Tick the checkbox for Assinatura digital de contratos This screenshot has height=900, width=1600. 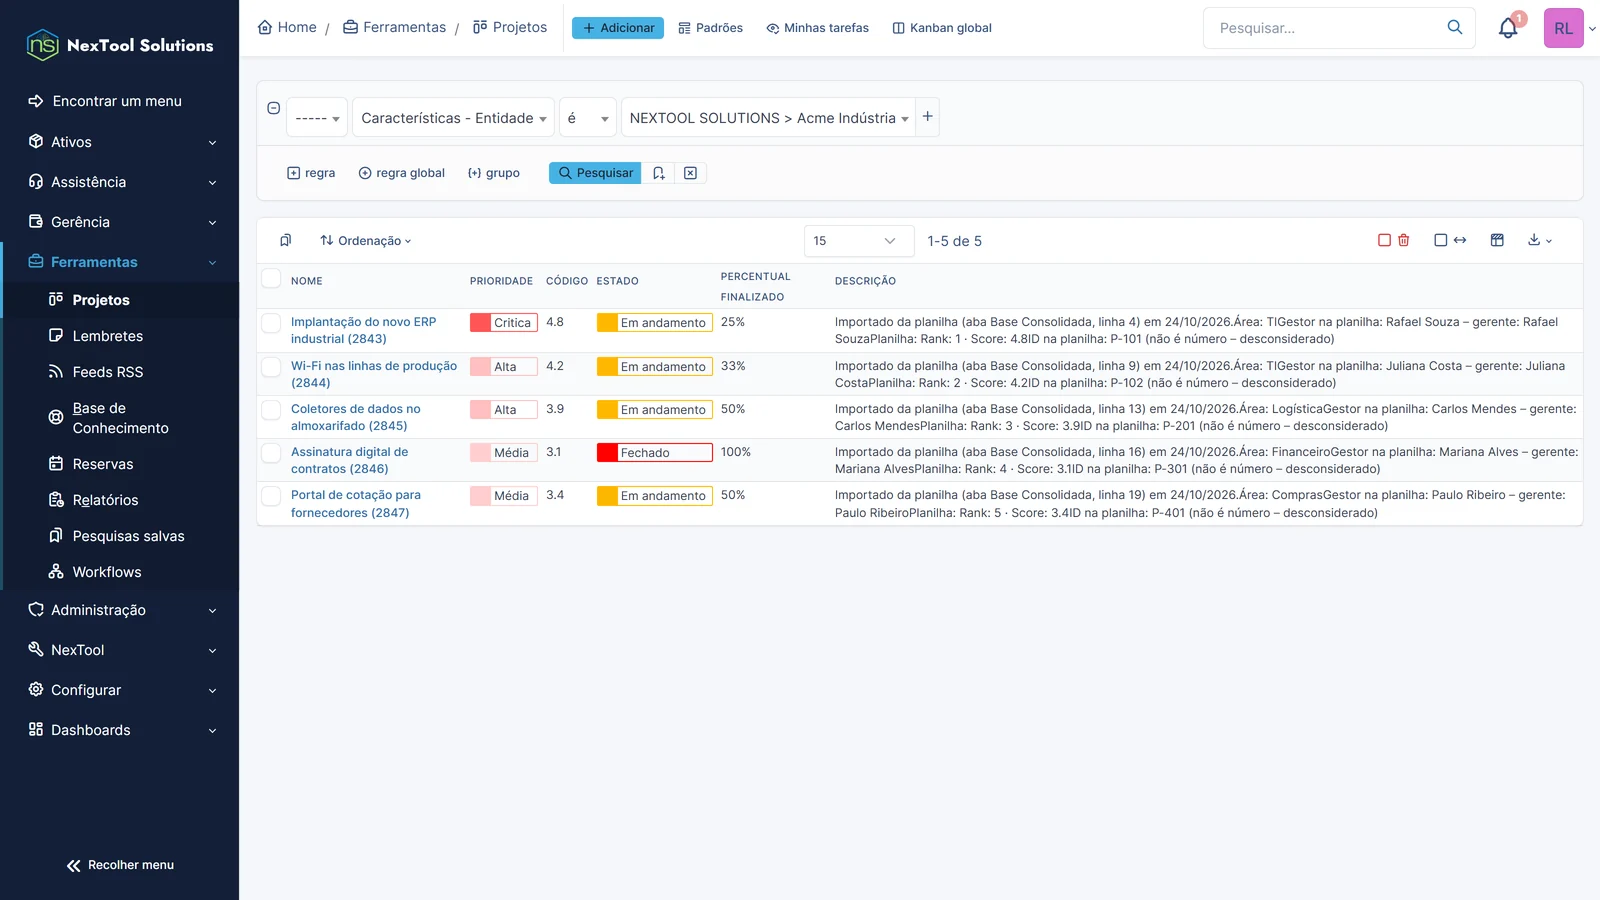tap(271, 452)
